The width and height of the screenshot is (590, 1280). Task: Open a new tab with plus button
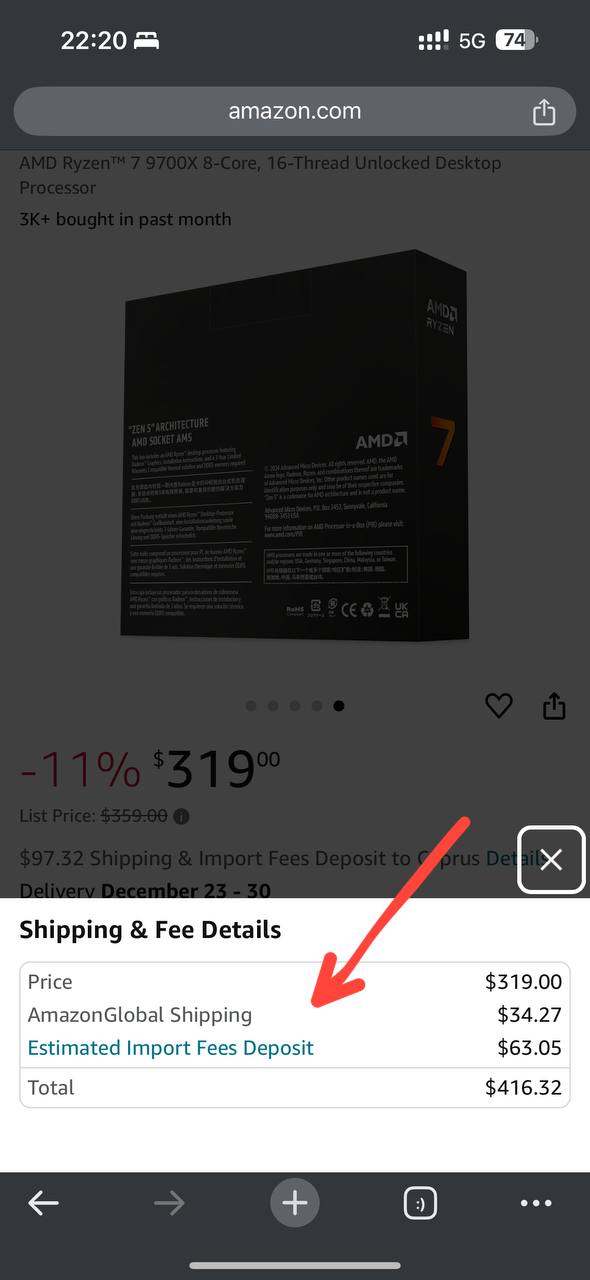click(295, 1203)
